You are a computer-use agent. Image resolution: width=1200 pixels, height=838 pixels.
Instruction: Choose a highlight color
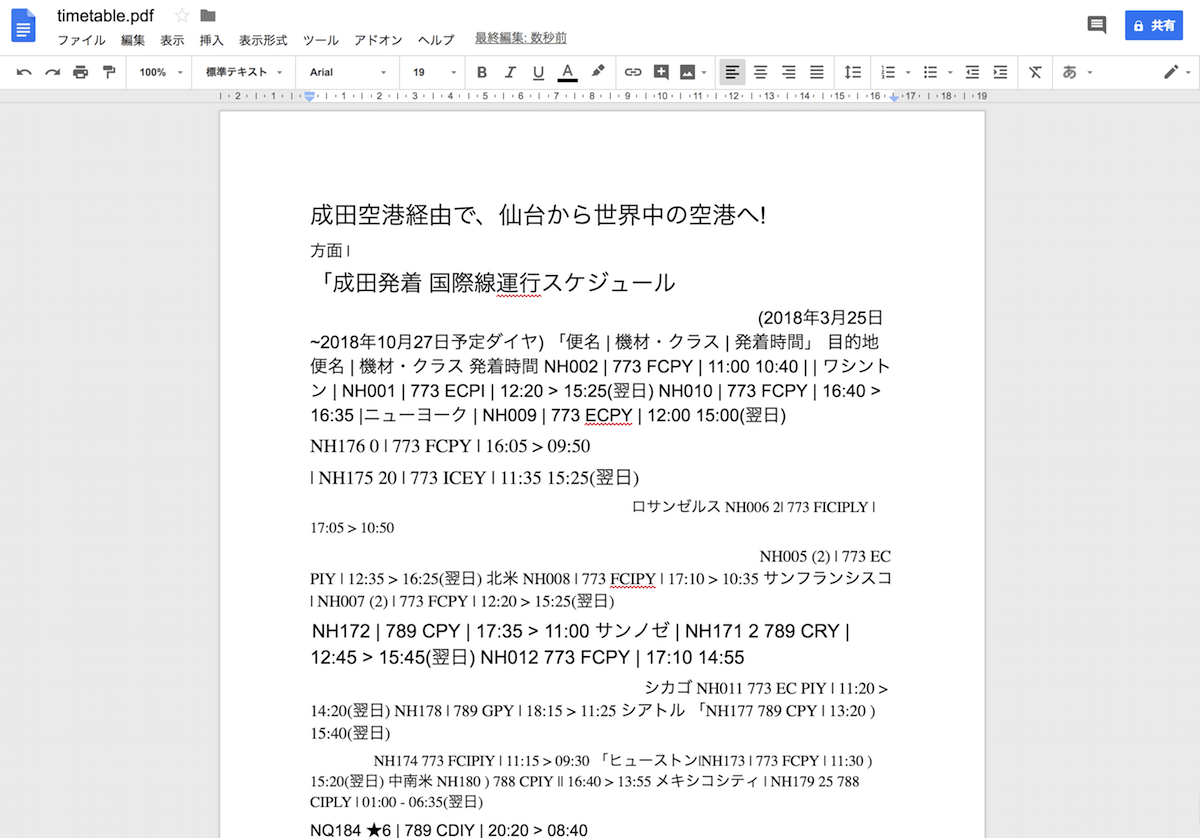click(598, 72)
